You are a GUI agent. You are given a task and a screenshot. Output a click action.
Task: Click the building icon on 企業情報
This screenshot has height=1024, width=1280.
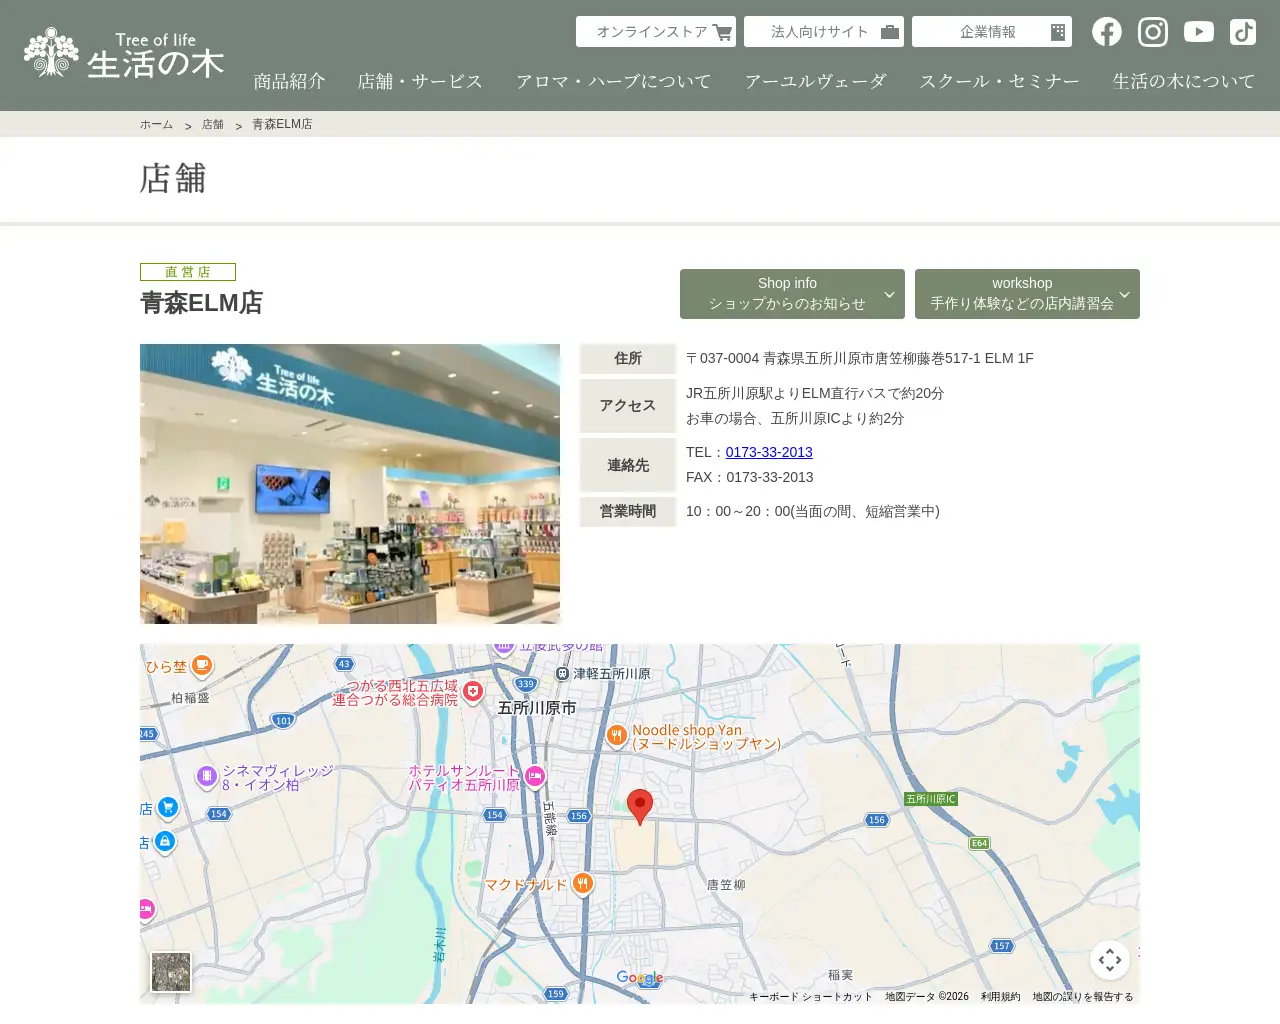(1057, 31)
